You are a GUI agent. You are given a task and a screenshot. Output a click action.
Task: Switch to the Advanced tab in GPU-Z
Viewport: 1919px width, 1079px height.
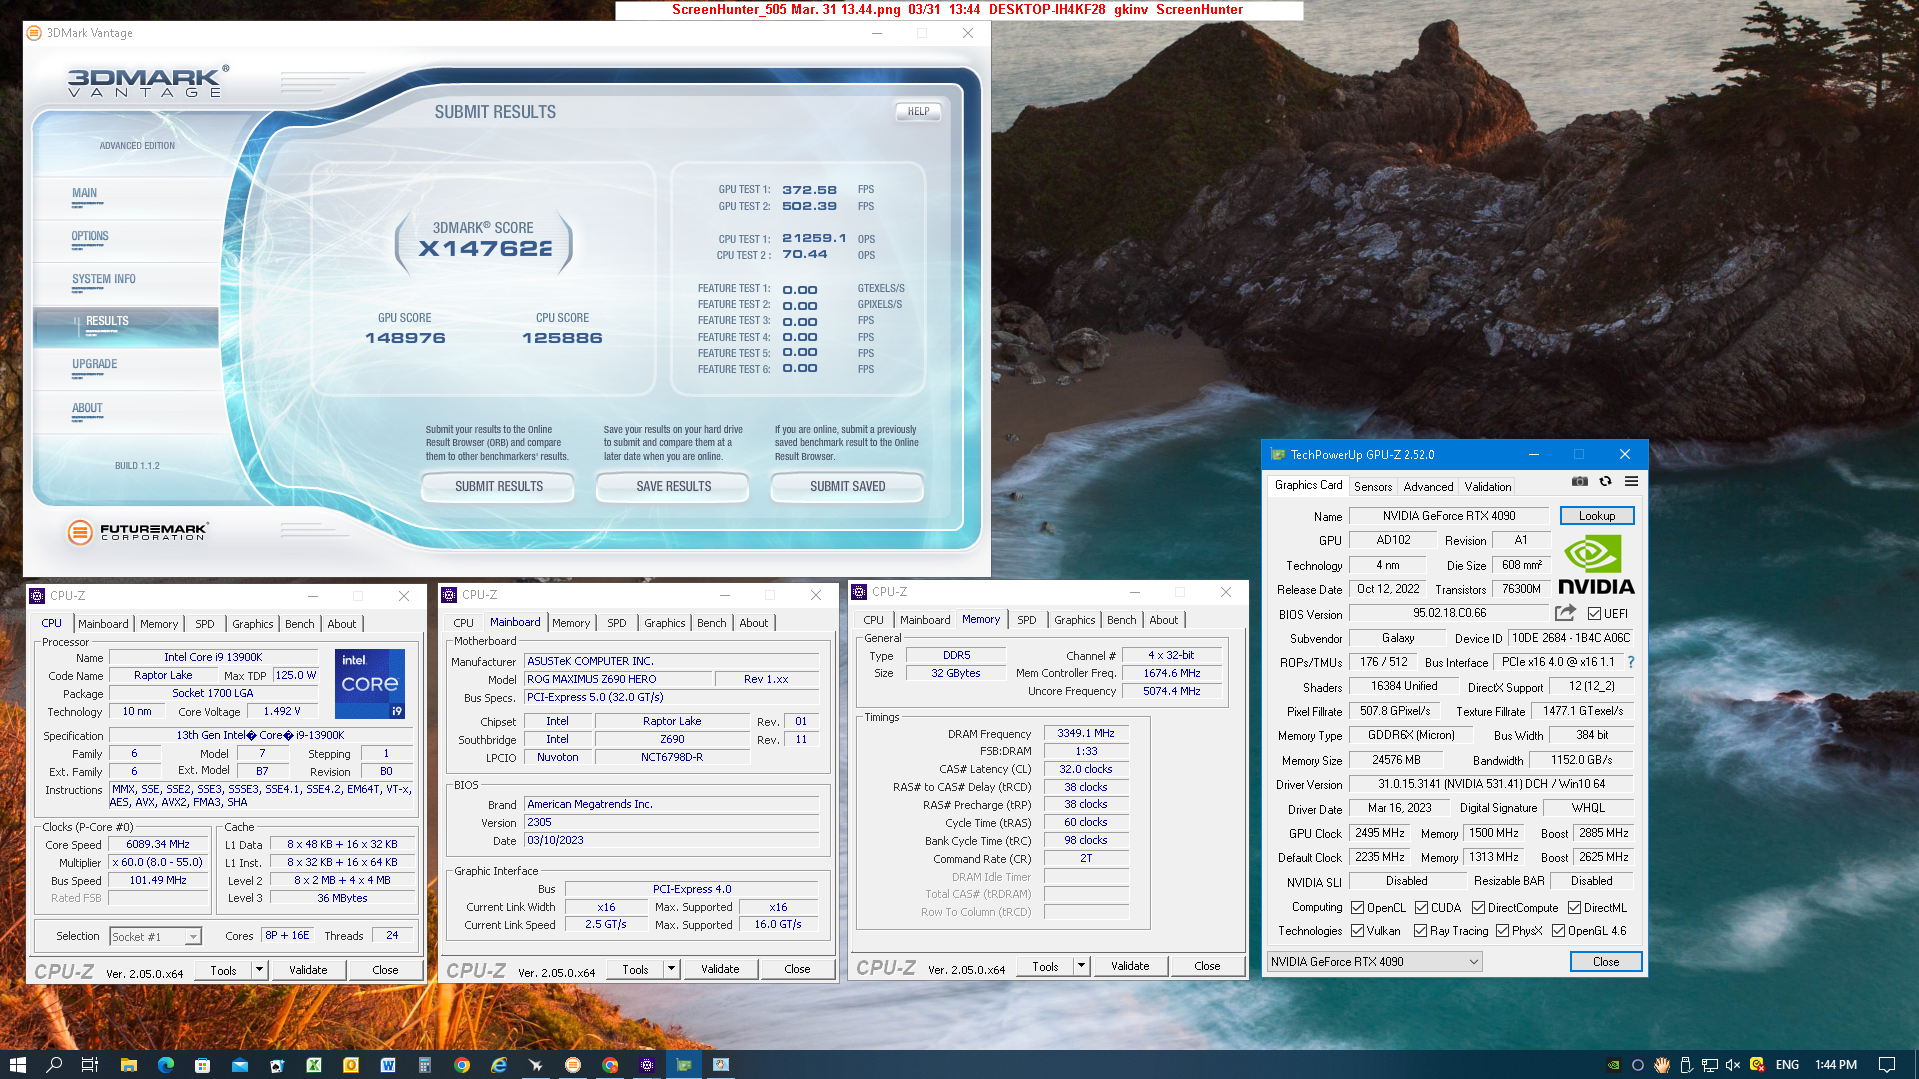1428,487
